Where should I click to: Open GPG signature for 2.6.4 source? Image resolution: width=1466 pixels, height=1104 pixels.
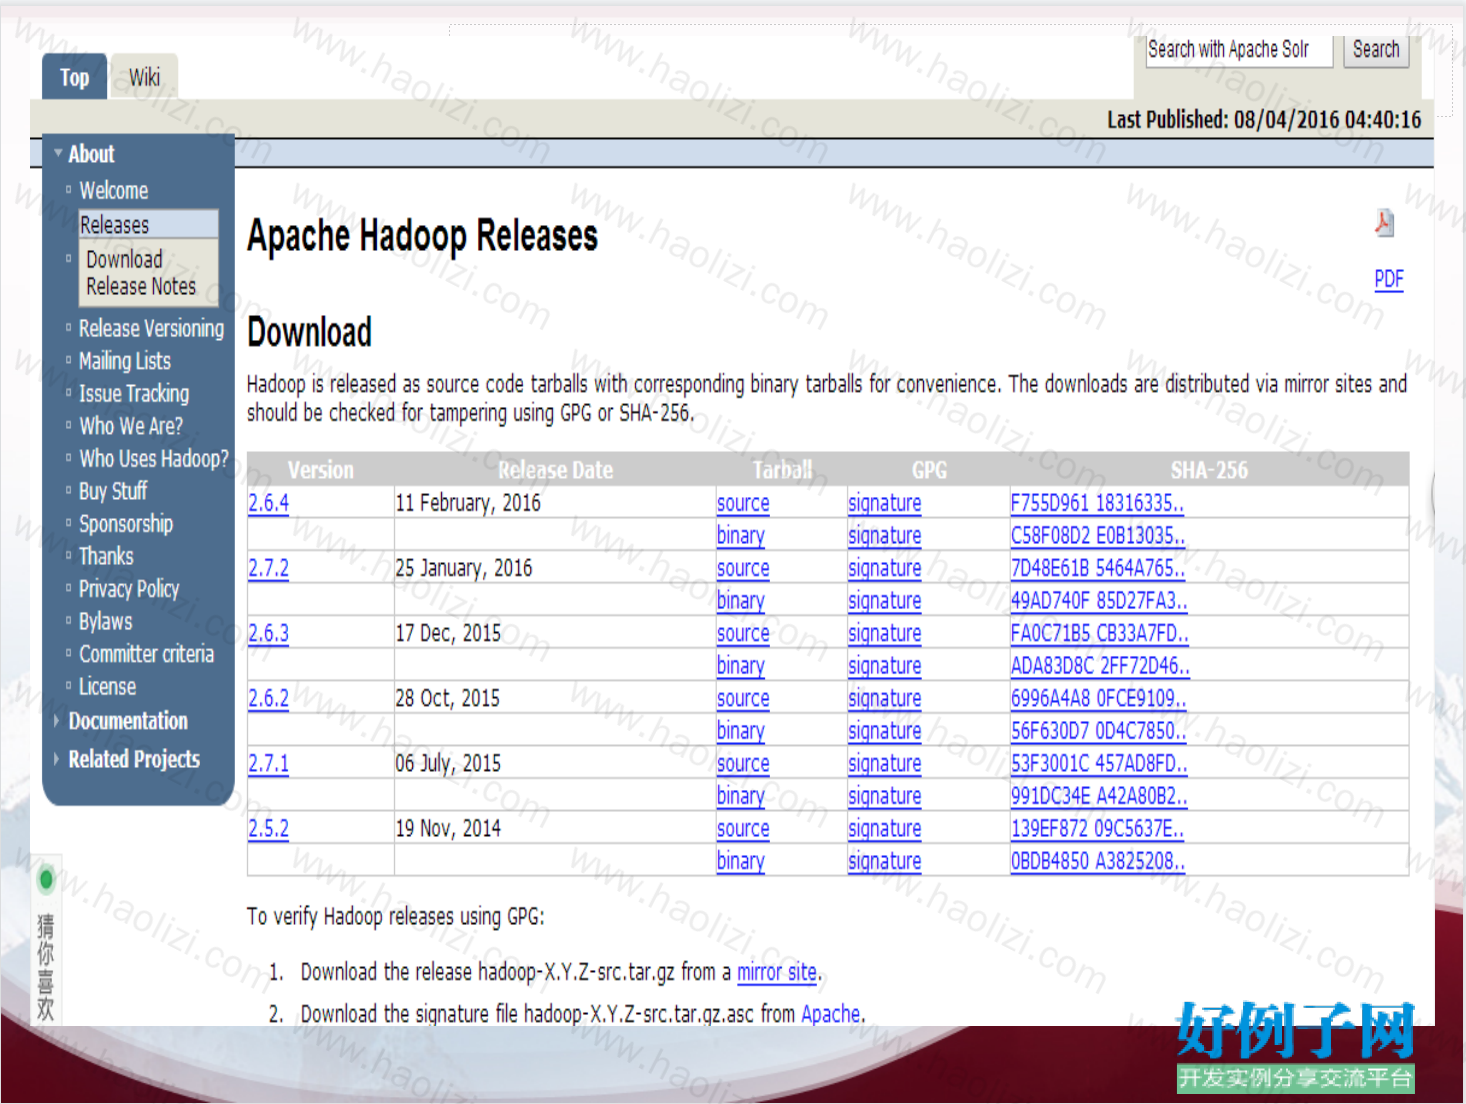pos(884,503)
